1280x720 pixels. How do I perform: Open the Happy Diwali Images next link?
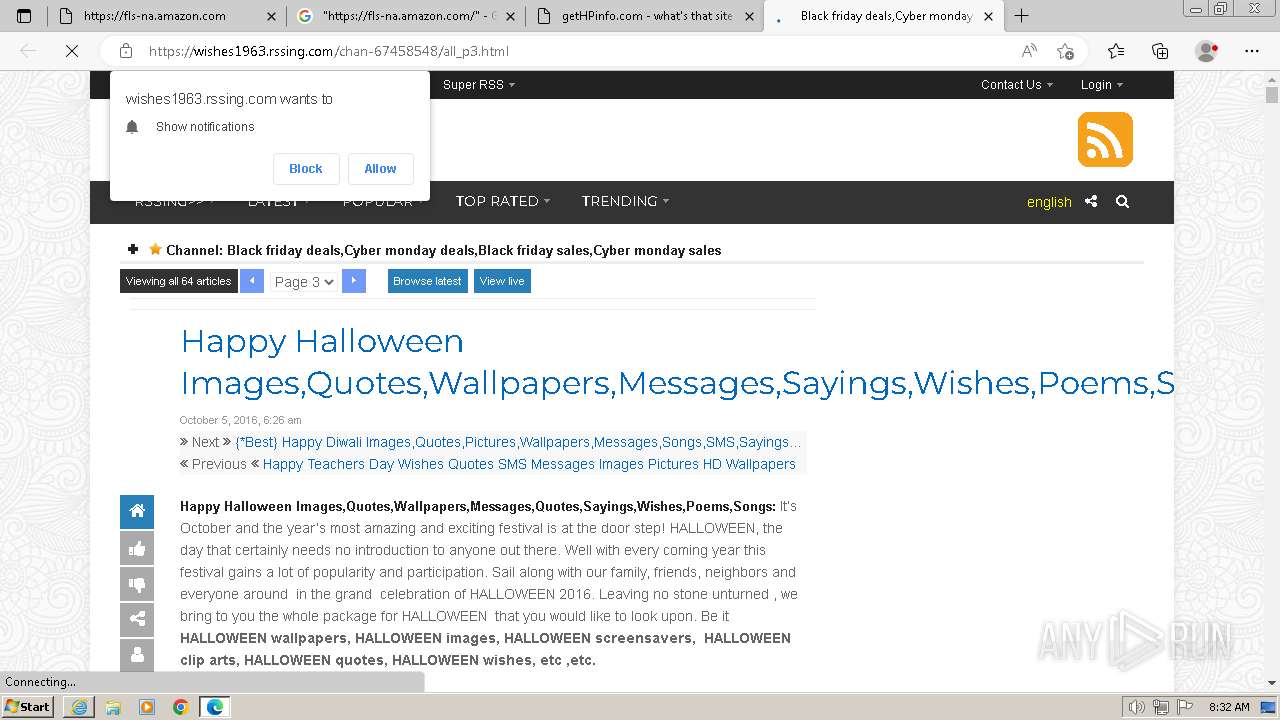click(518, 442)
